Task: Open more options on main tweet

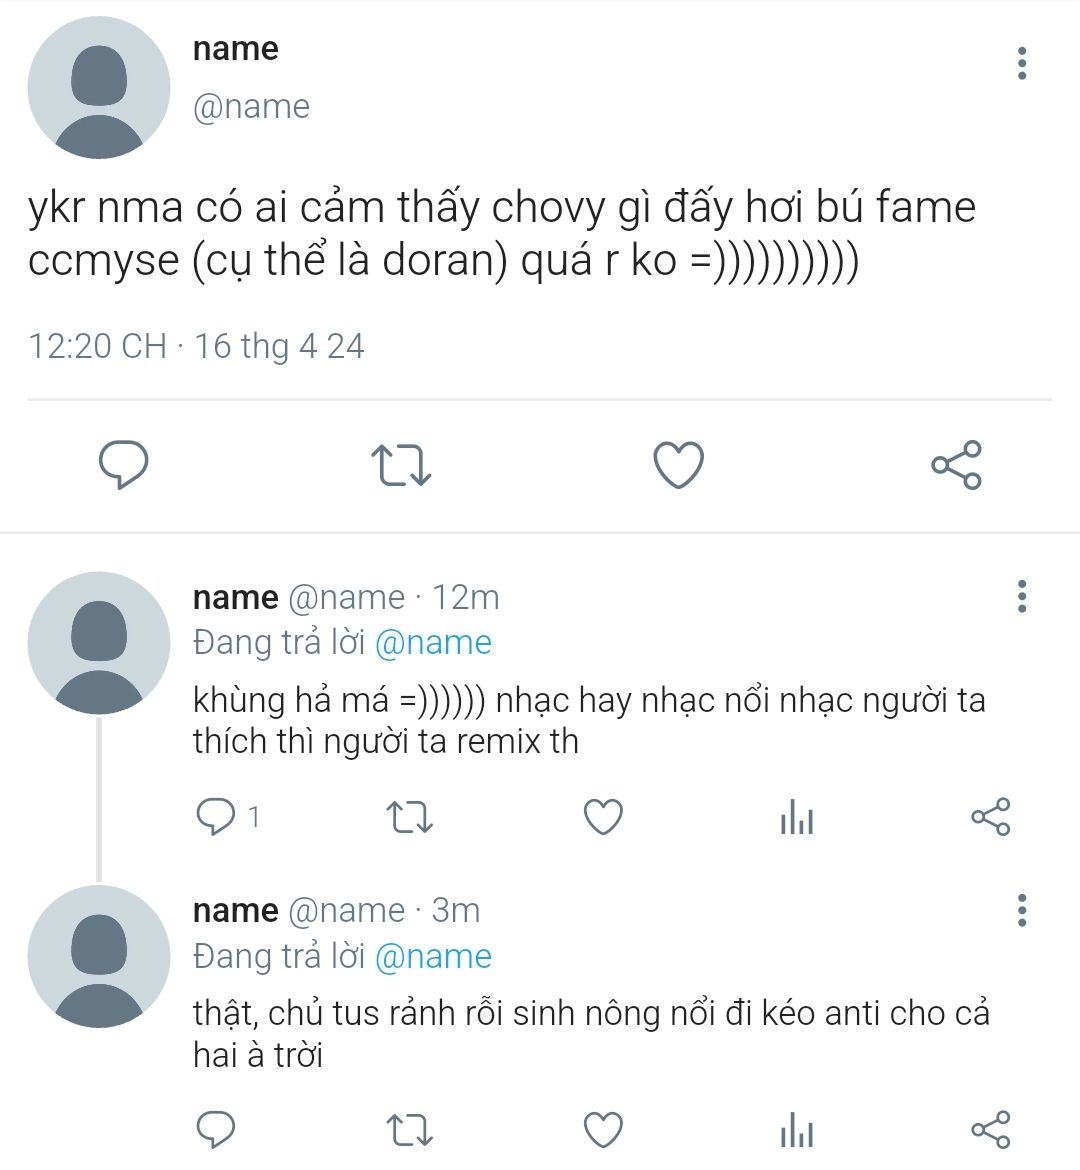Action: point(1022,63)
